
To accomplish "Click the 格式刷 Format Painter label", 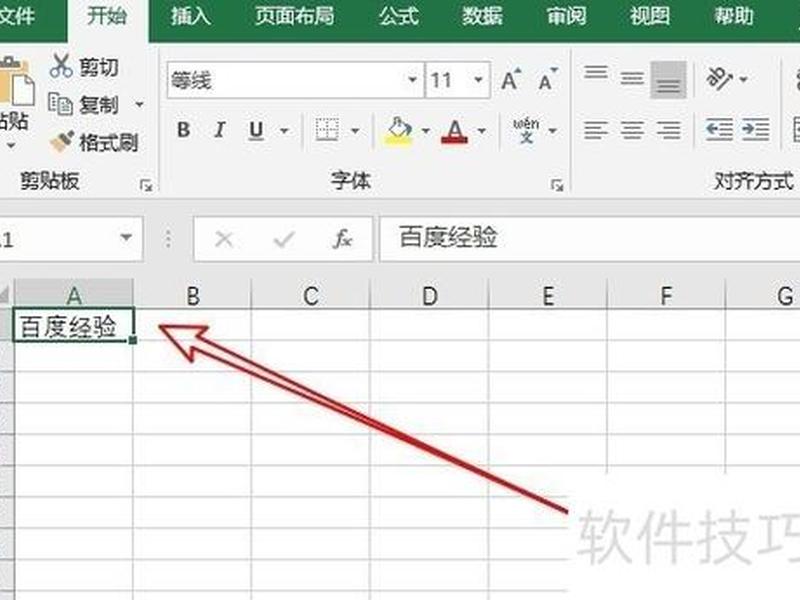I will tap(109, 142).
